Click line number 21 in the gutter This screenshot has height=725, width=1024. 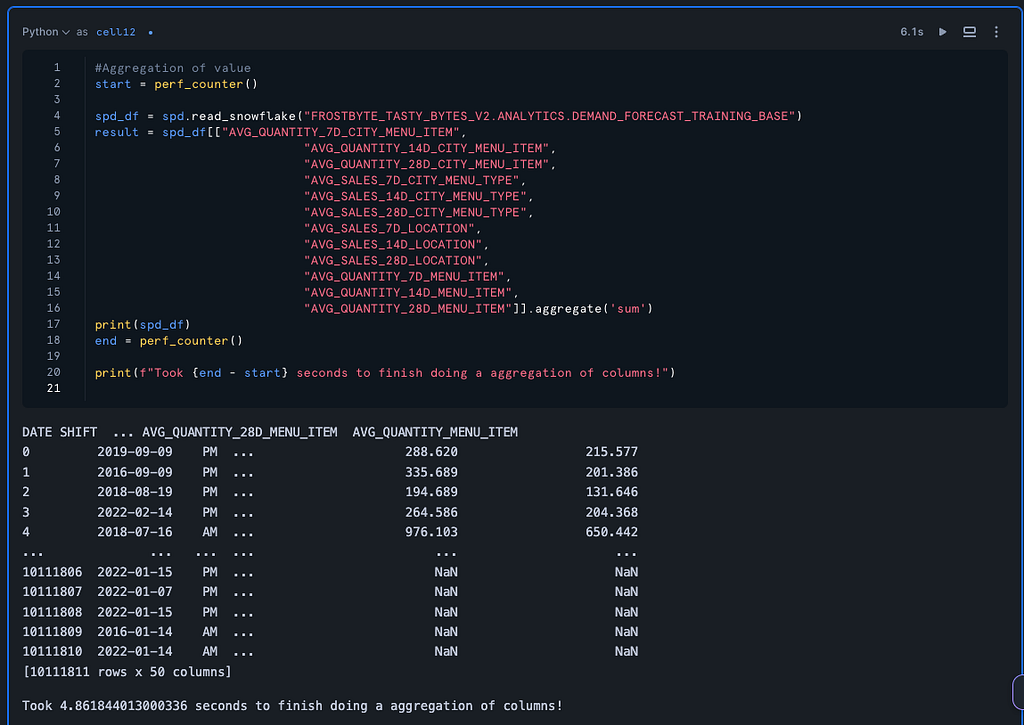coord(54,389)
